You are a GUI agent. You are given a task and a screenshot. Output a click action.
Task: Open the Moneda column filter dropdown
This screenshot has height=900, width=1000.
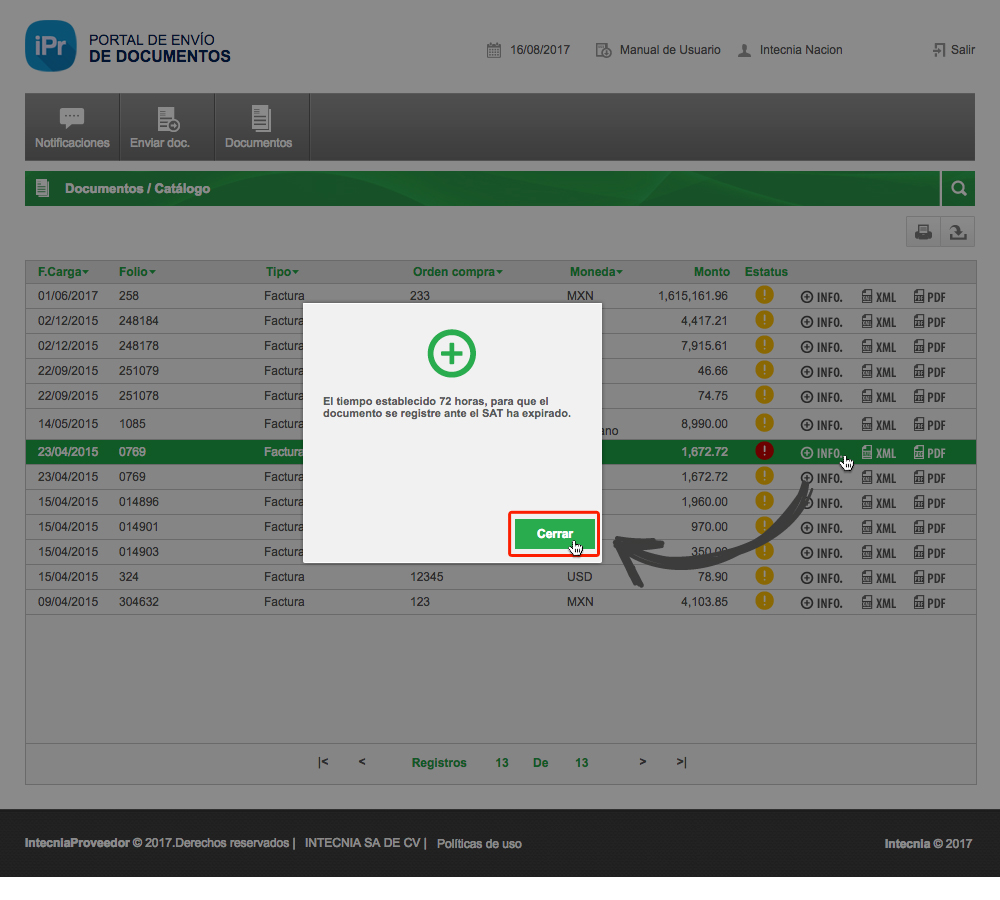[x=596, y=272]
